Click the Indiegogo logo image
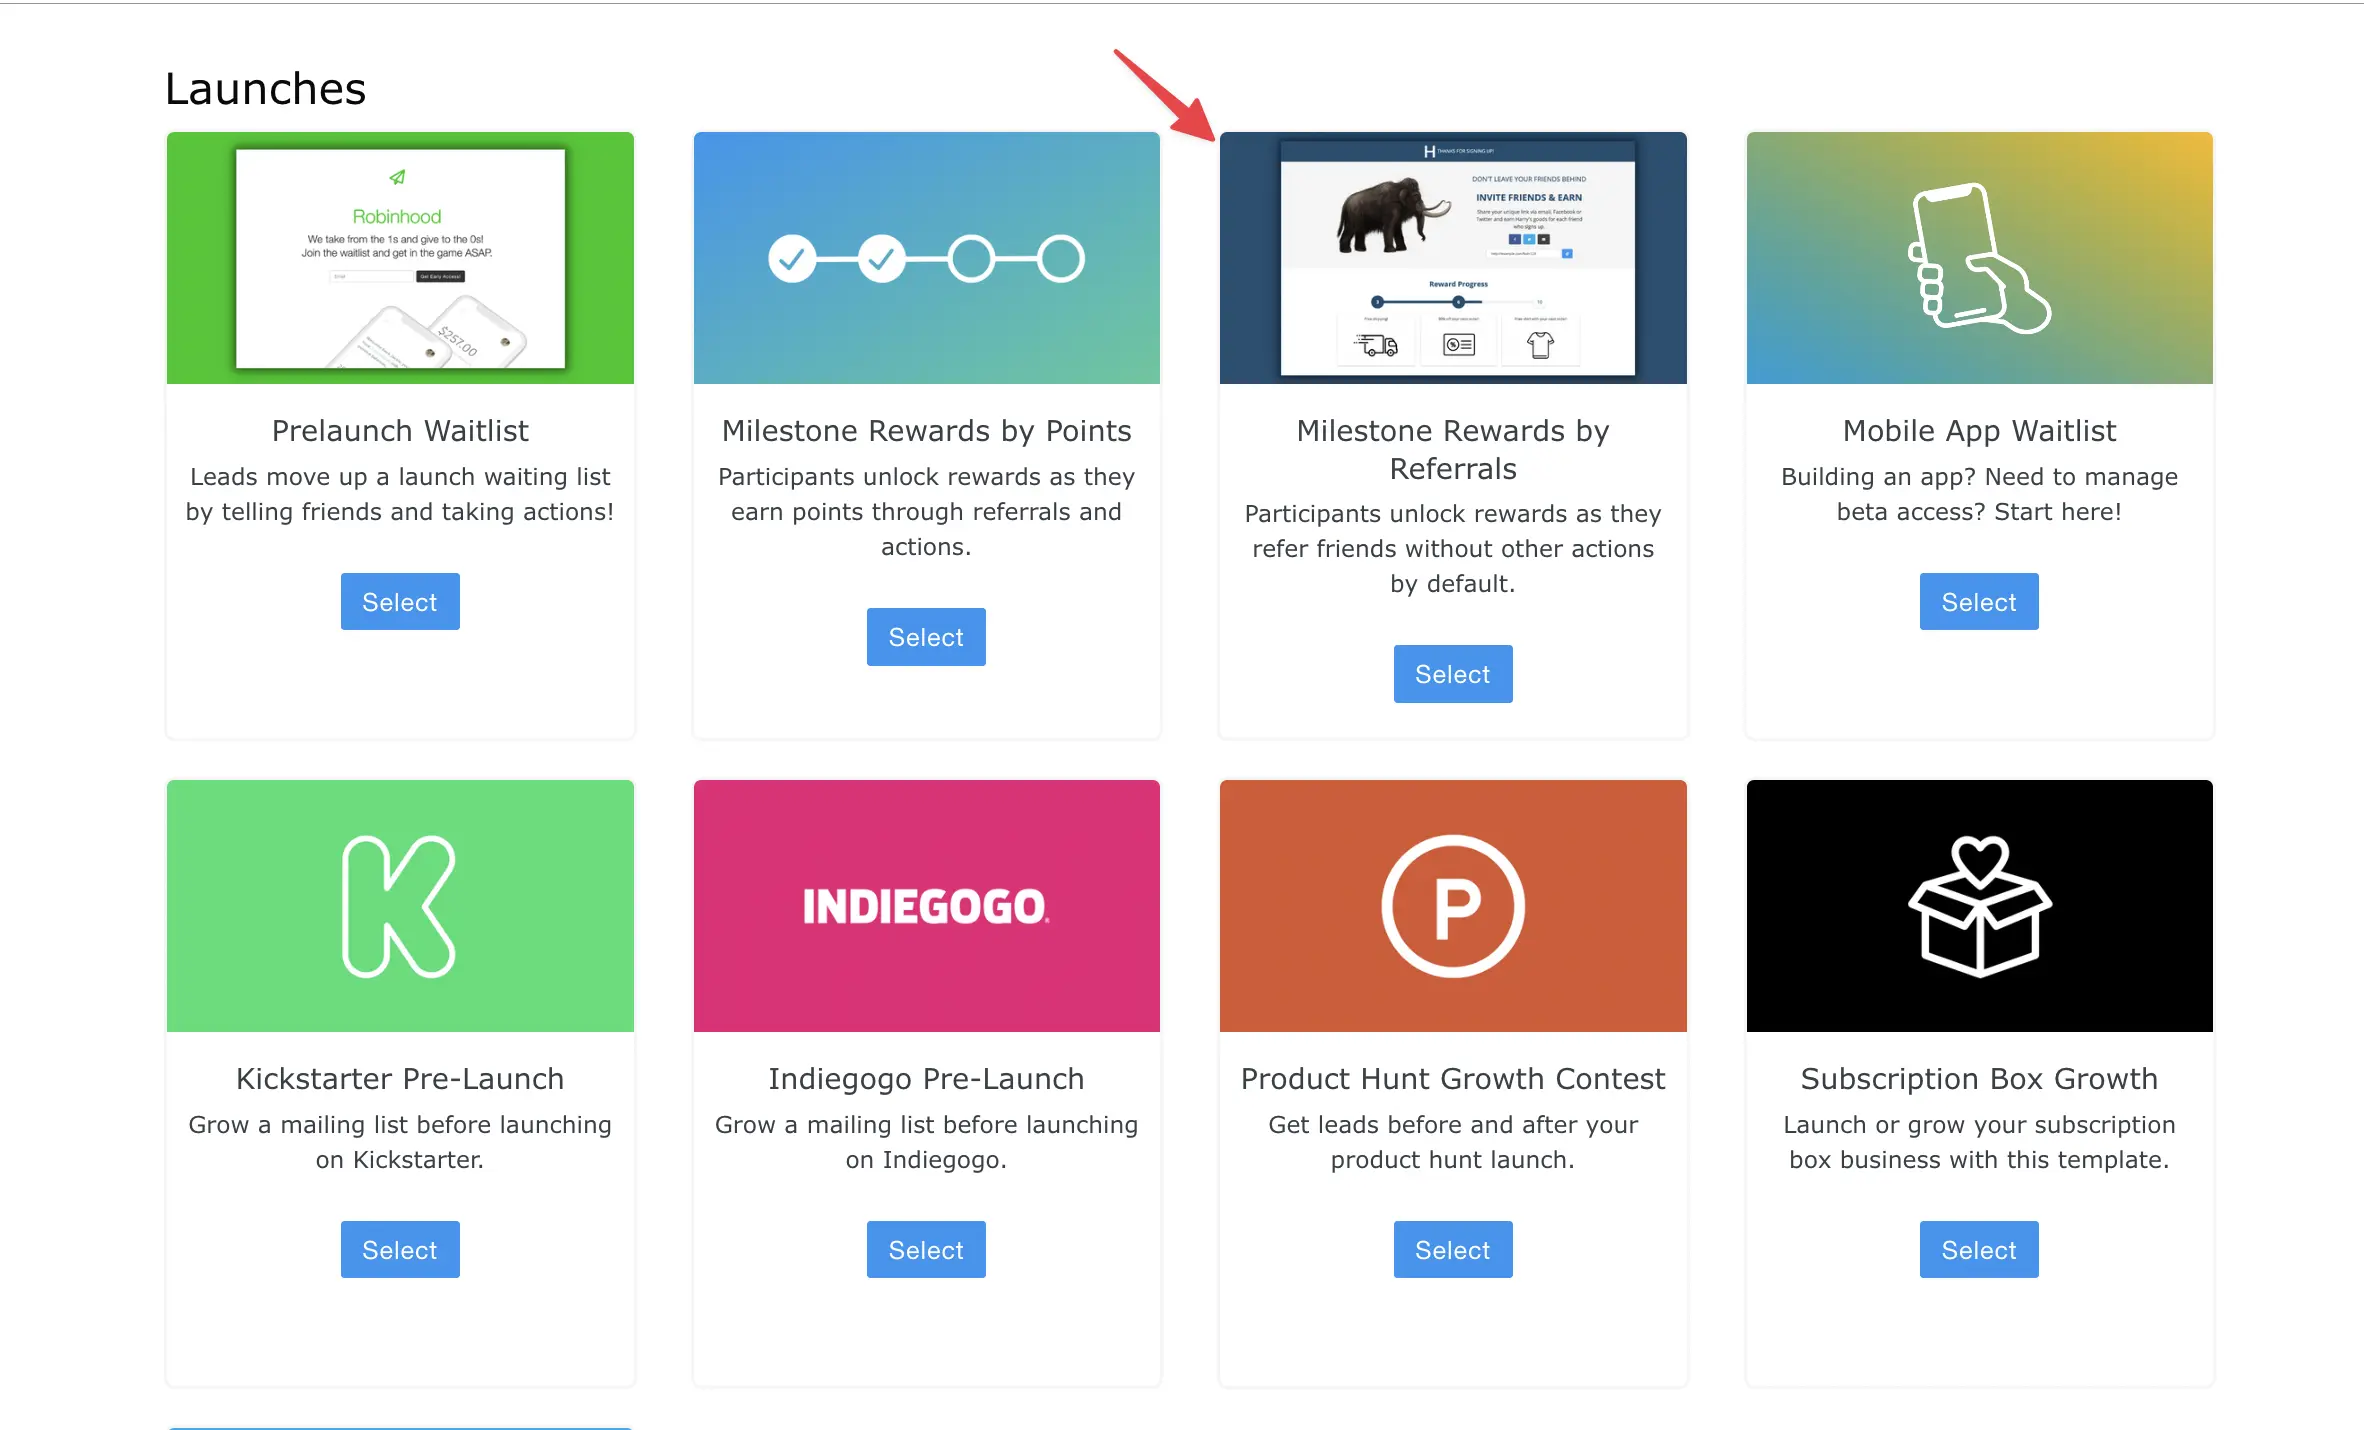The width and height of the screenshot is (2364, 1430). 926,906
